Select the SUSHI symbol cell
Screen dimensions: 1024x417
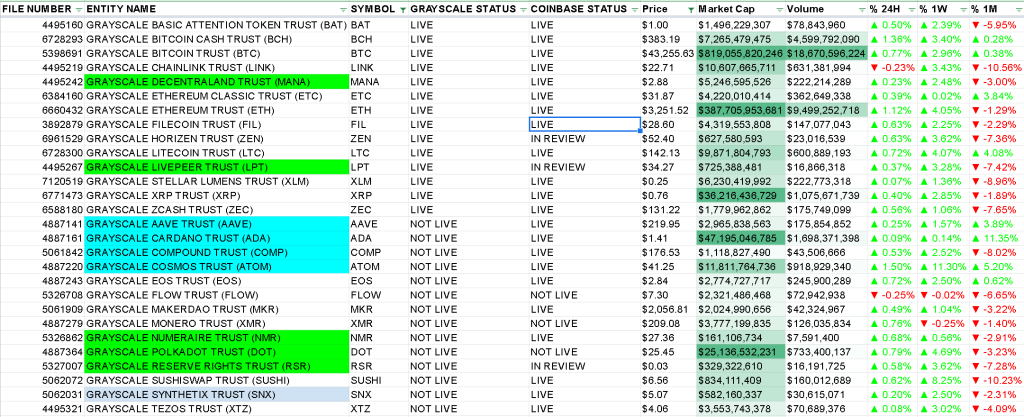379,380
